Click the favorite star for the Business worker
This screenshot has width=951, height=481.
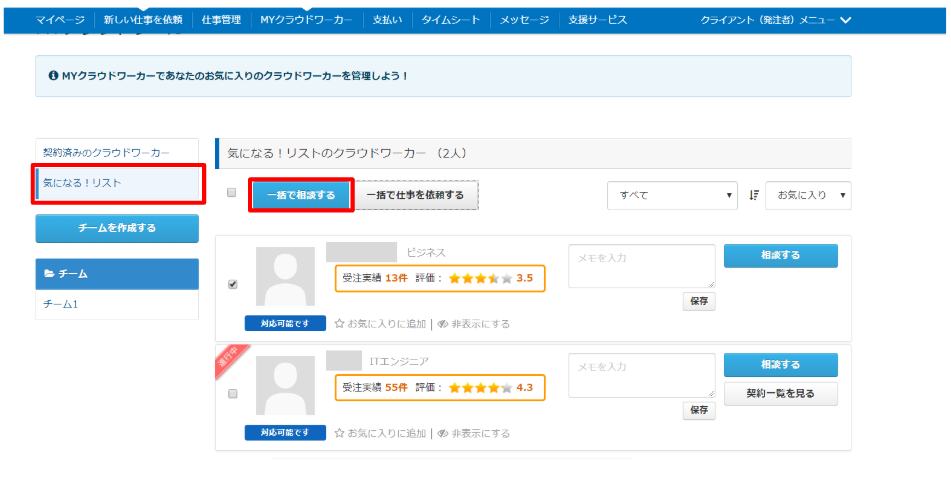coord(339,324)
